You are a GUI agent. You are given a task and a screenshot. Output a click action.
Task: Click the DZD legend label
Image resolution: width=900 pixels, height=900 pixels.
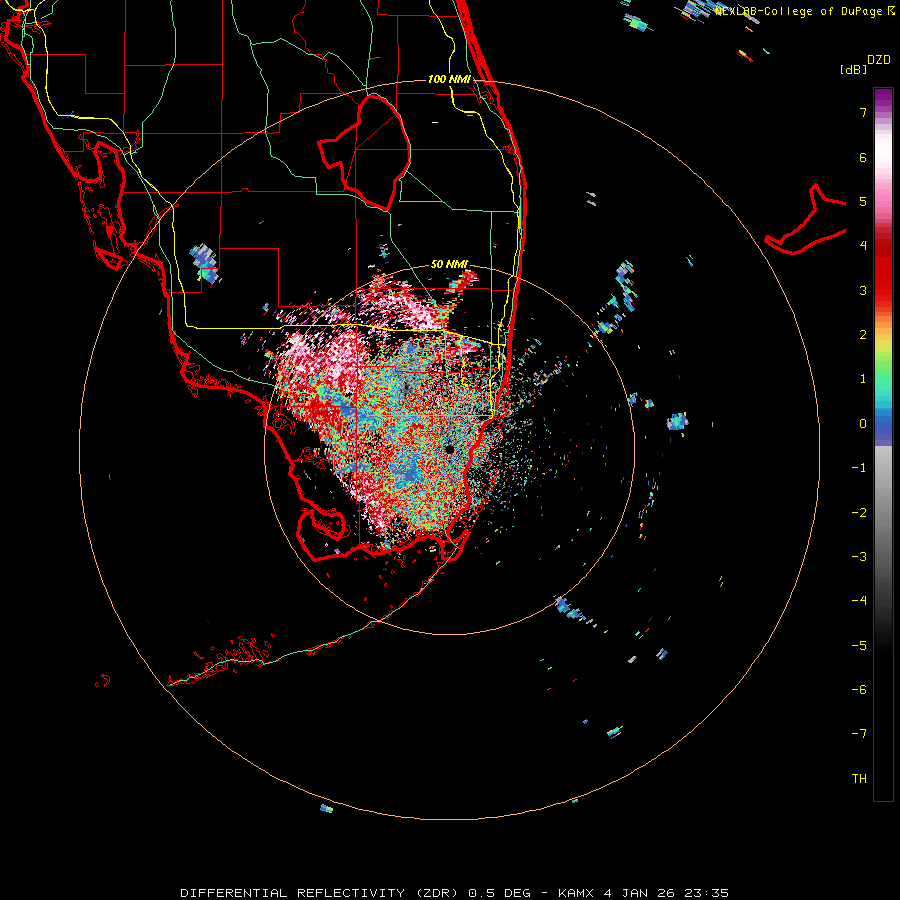(x=878, y=60)
